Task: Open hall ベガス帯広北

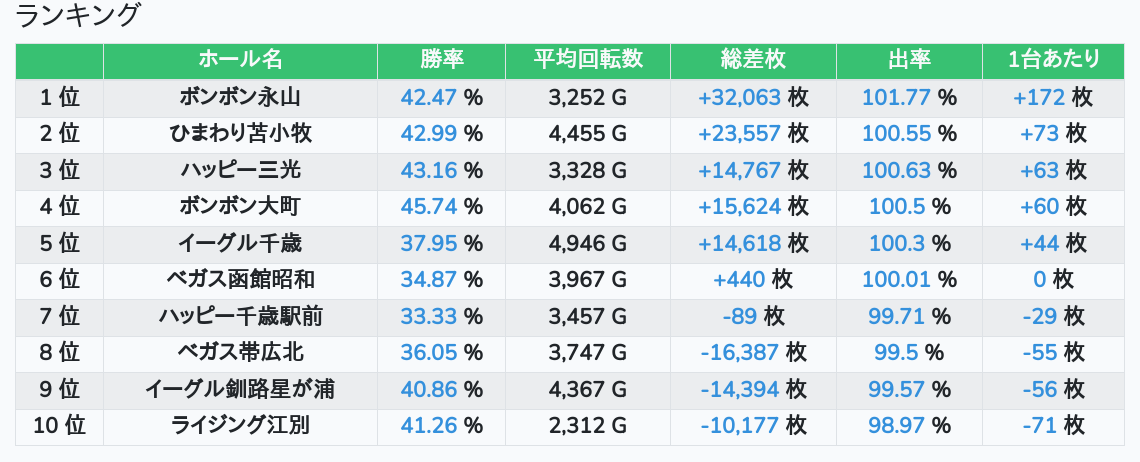Action: pos(240,352)
